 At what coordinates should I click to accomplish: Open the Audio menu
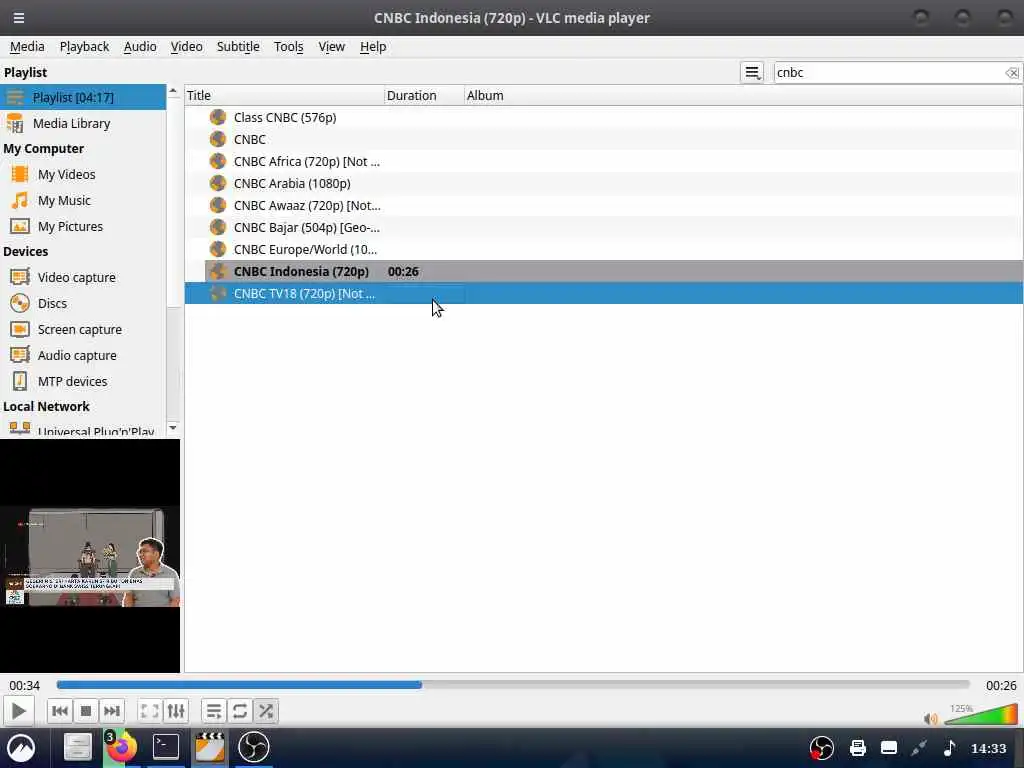(140, 47)
